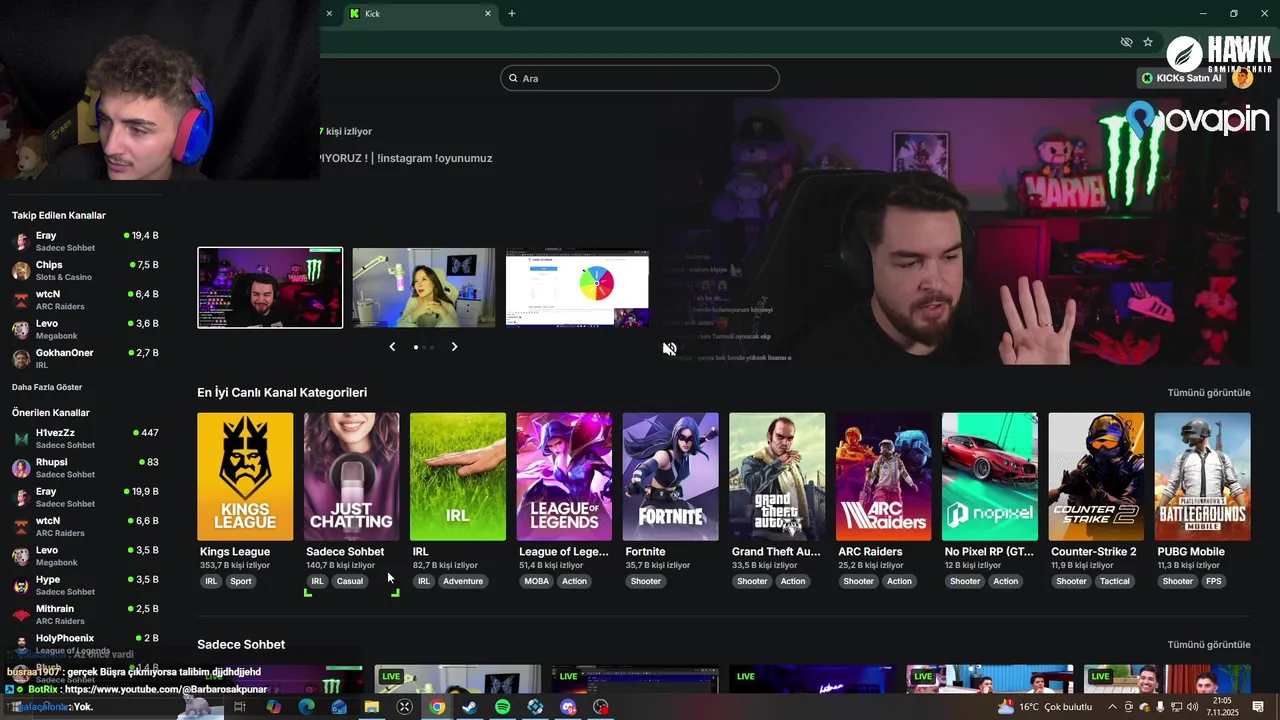
Task: Open No Pixel RP category card
Action: coord(990,477)
